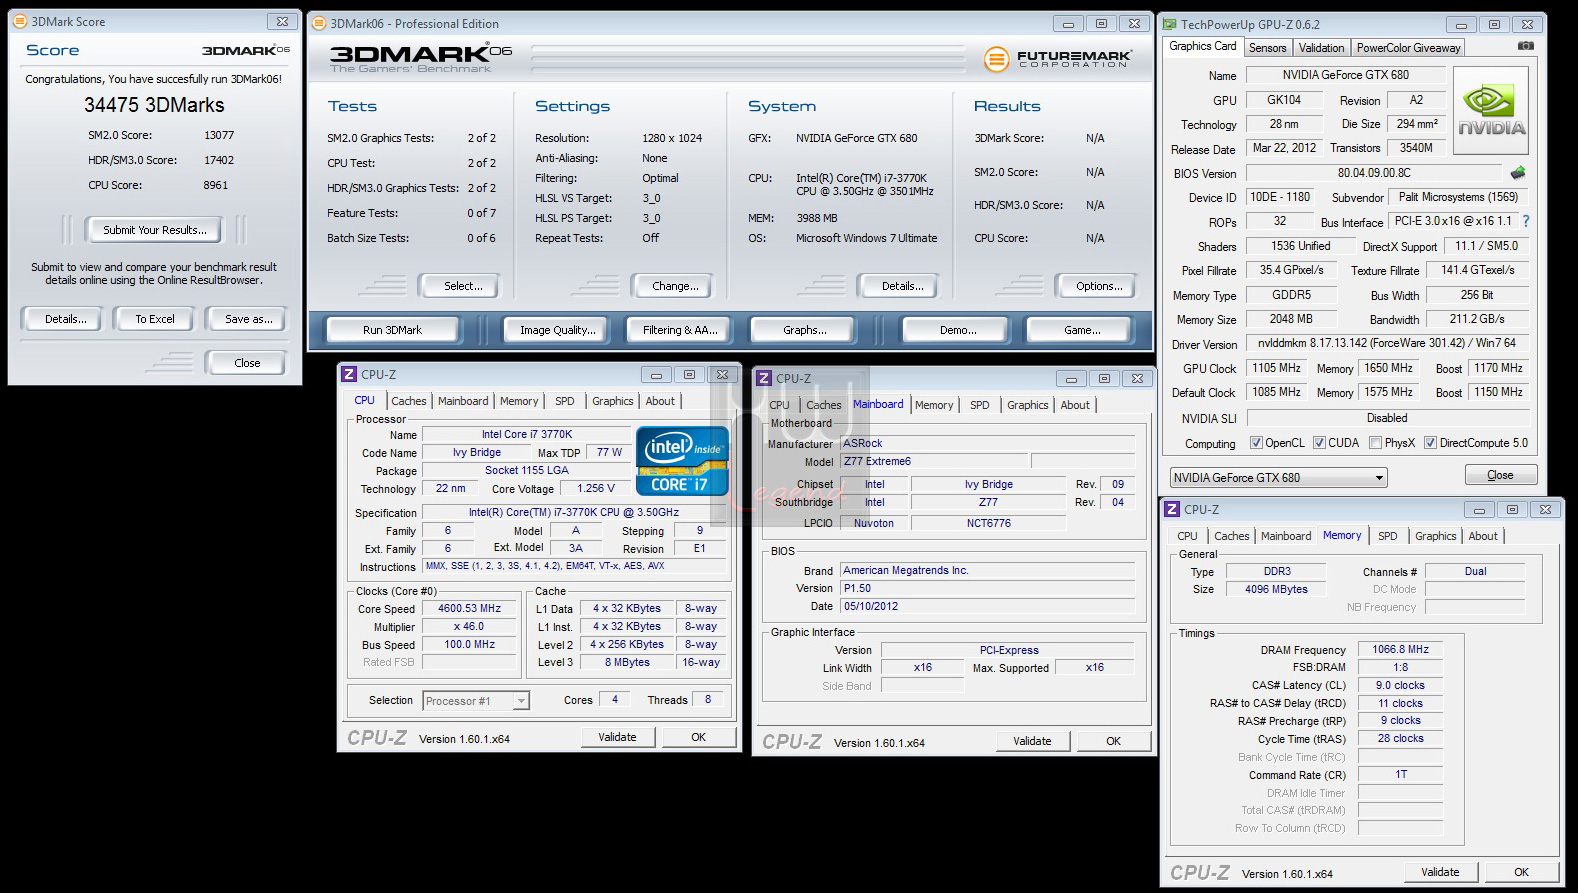Screen dimensions: 1578x893
Task: Click Validate in CPU-Z Intel Core window
Action: [x=617, y=737]
